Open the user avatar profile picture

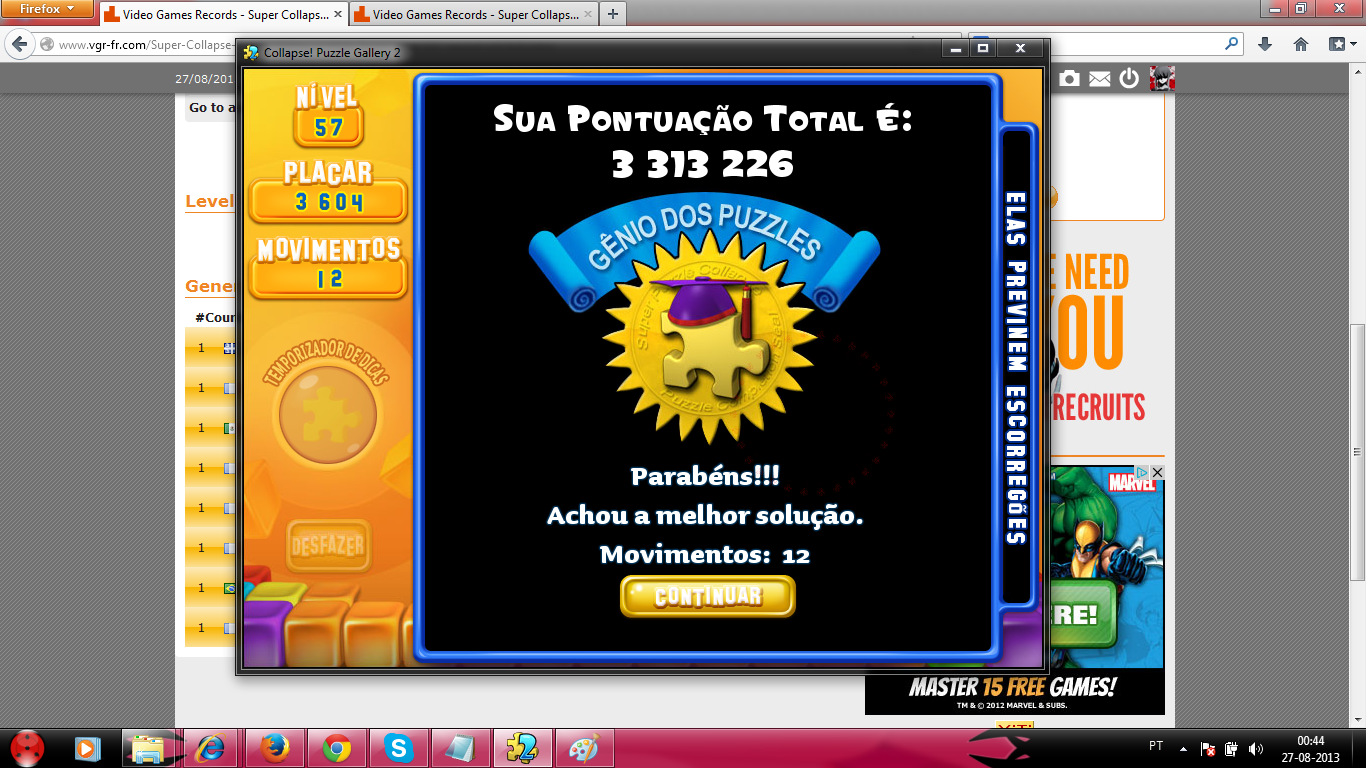pos(1161,78)
